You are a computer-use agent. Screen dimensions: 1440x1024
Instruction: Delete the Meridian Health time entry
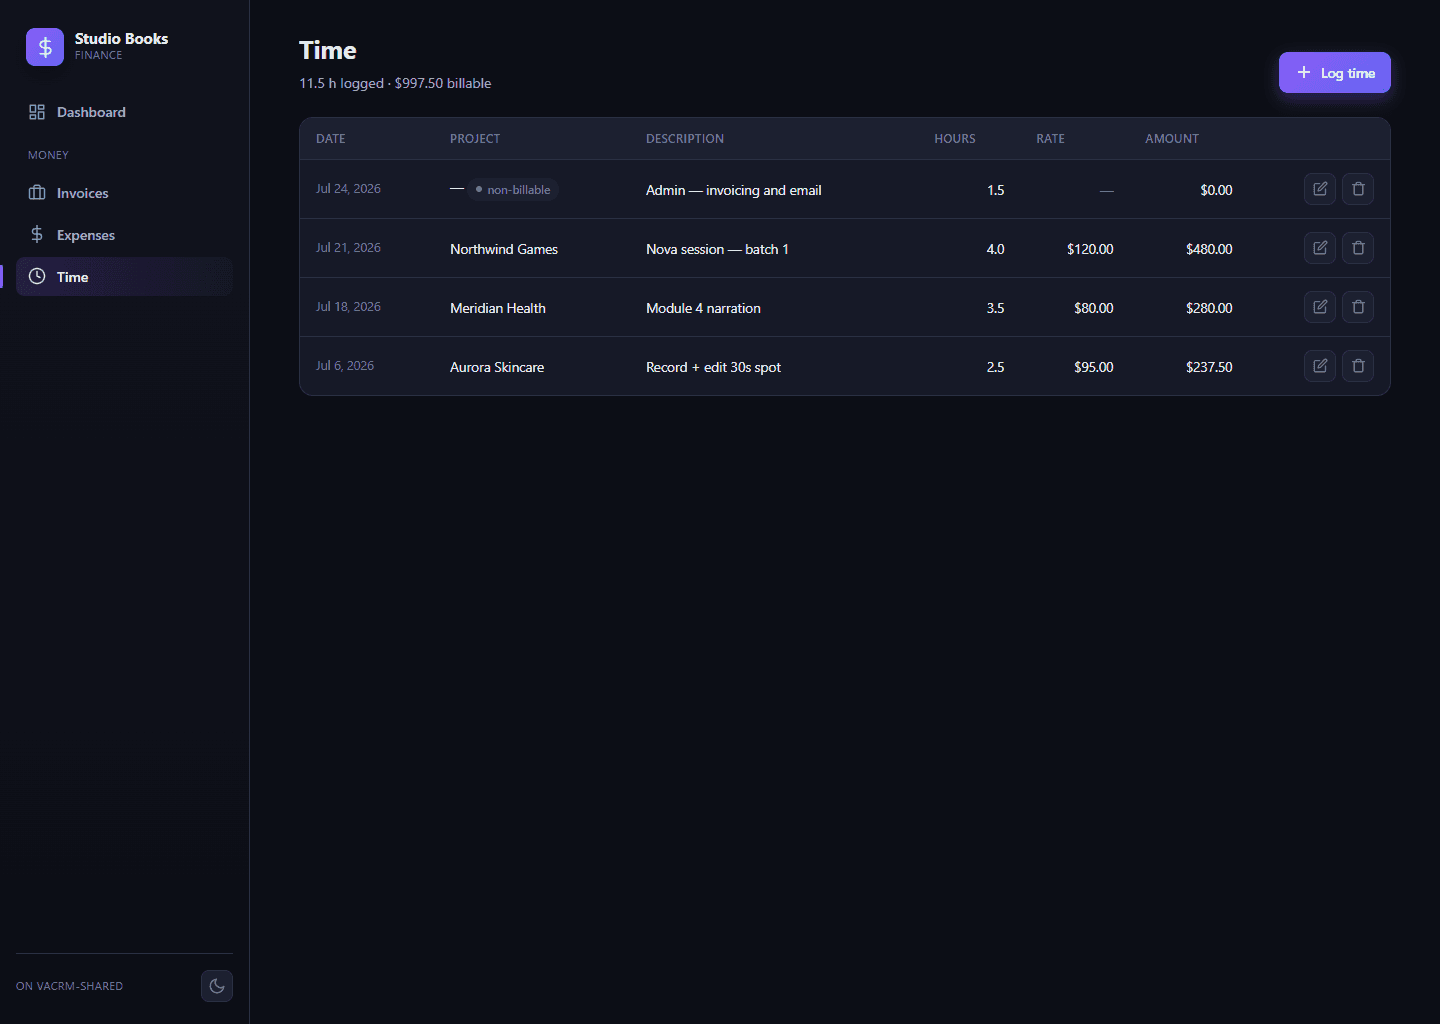1358,307
